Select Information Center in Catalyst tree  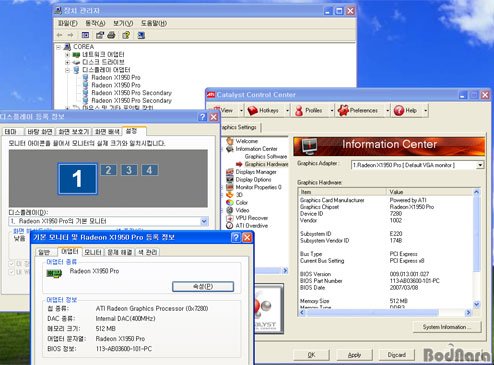click(x=256, y=149)
